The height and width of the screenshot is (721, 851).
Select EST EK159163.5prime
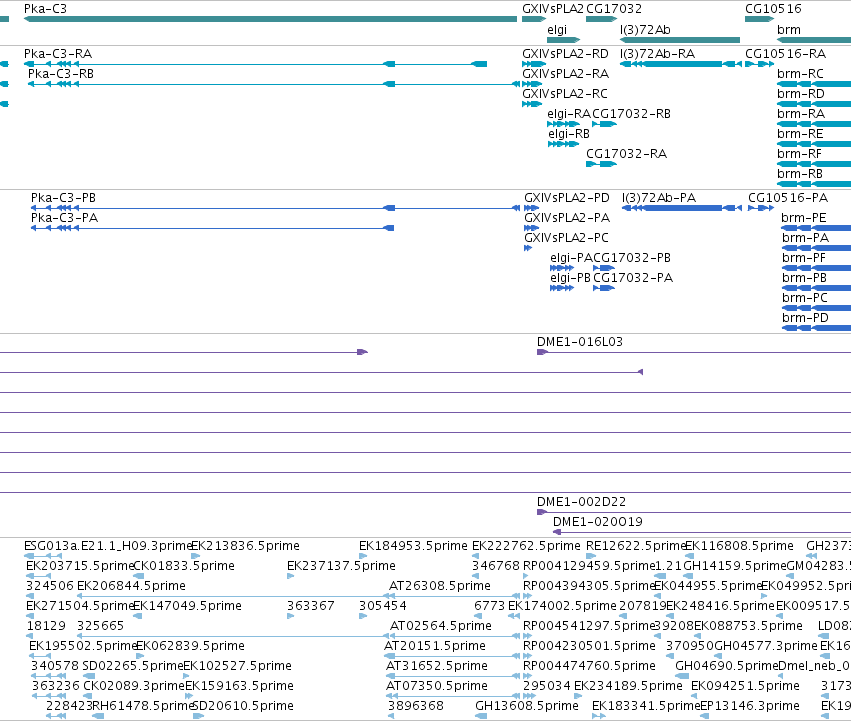click(x=189, y=697)
